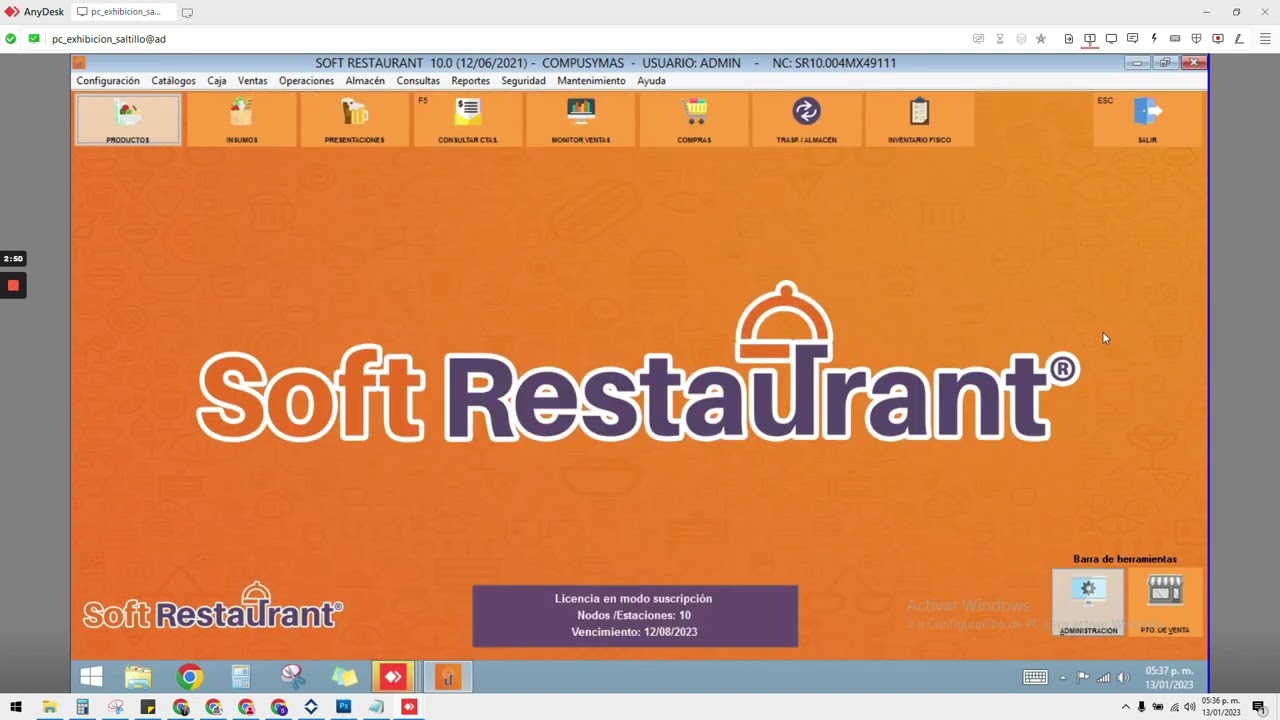Expand local system tray hidden icons
This screenshot has width=1280, height=720.
pyautogui.click(x=1126, y=707)
